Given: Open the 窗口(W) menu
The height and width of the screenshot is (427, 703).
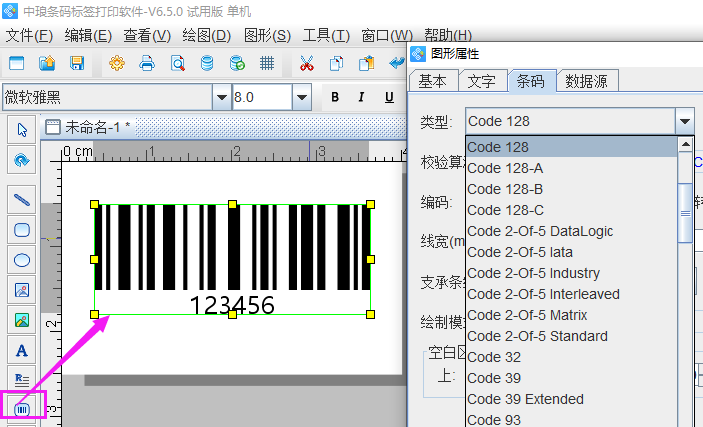Looking at the screenshot, I should point(387,35).
